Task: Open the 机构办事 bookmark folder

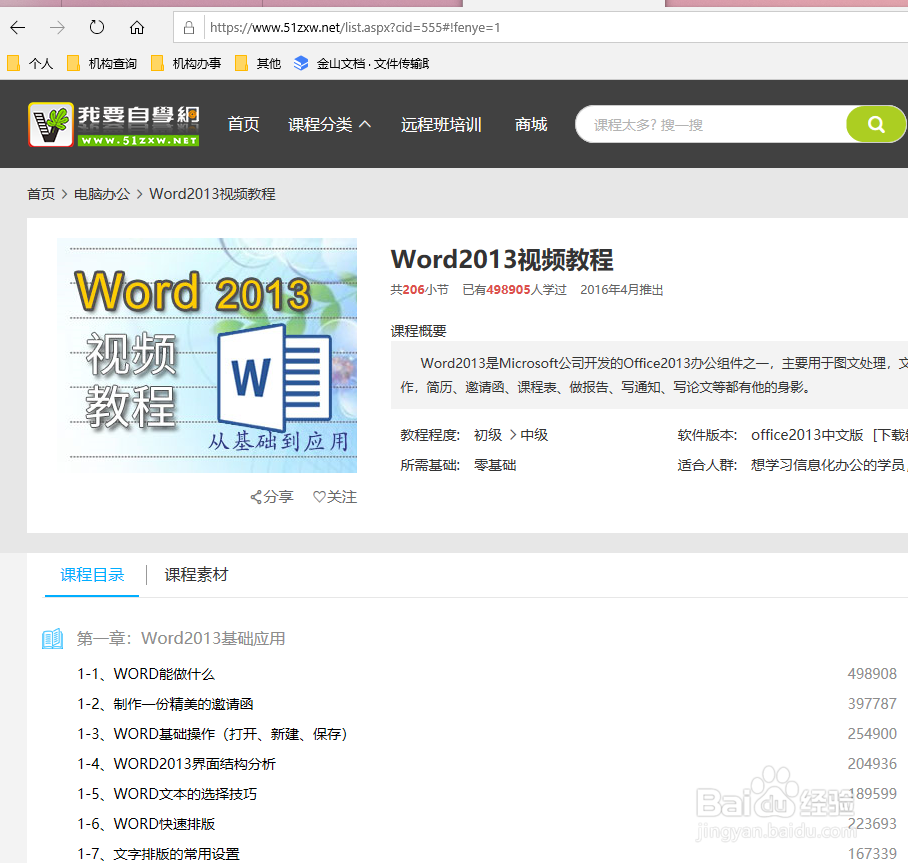Action: pyautogui.click(x=186, y=63)
